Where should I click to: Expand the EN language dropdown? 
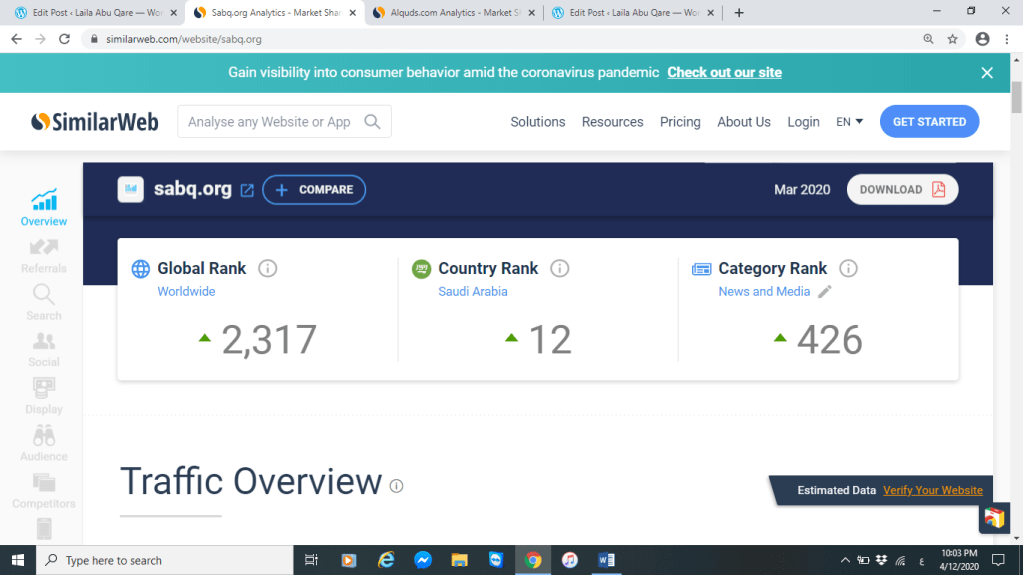click(849, 122)
